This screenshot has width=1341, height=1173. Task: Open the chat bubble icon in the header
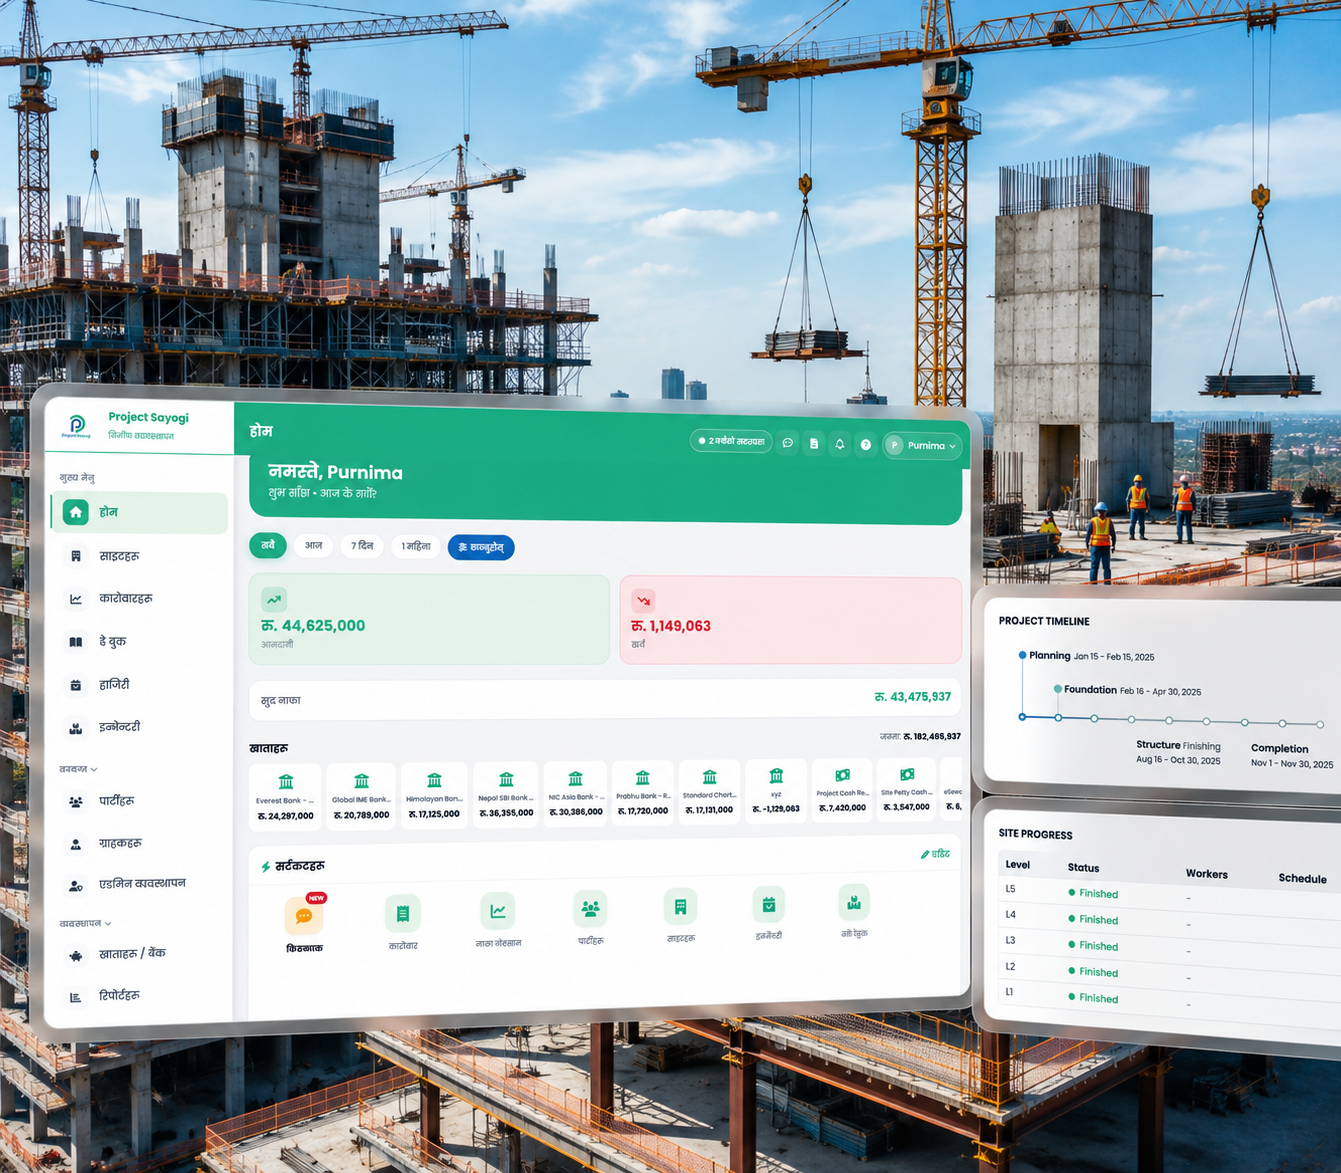[788, 443]
